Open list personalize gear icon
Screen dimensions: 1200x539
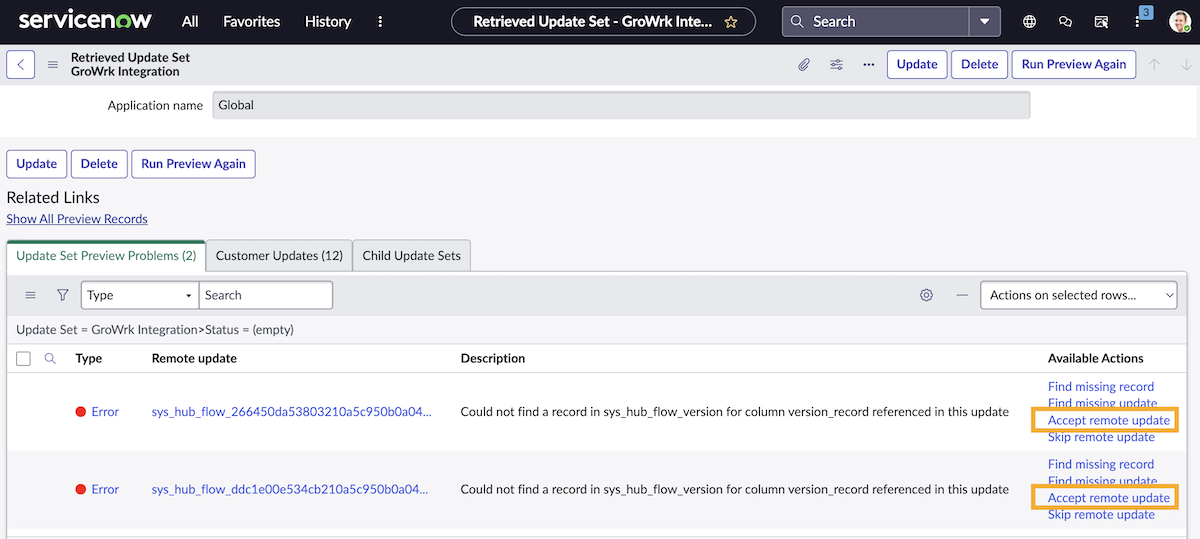[926, 295]
